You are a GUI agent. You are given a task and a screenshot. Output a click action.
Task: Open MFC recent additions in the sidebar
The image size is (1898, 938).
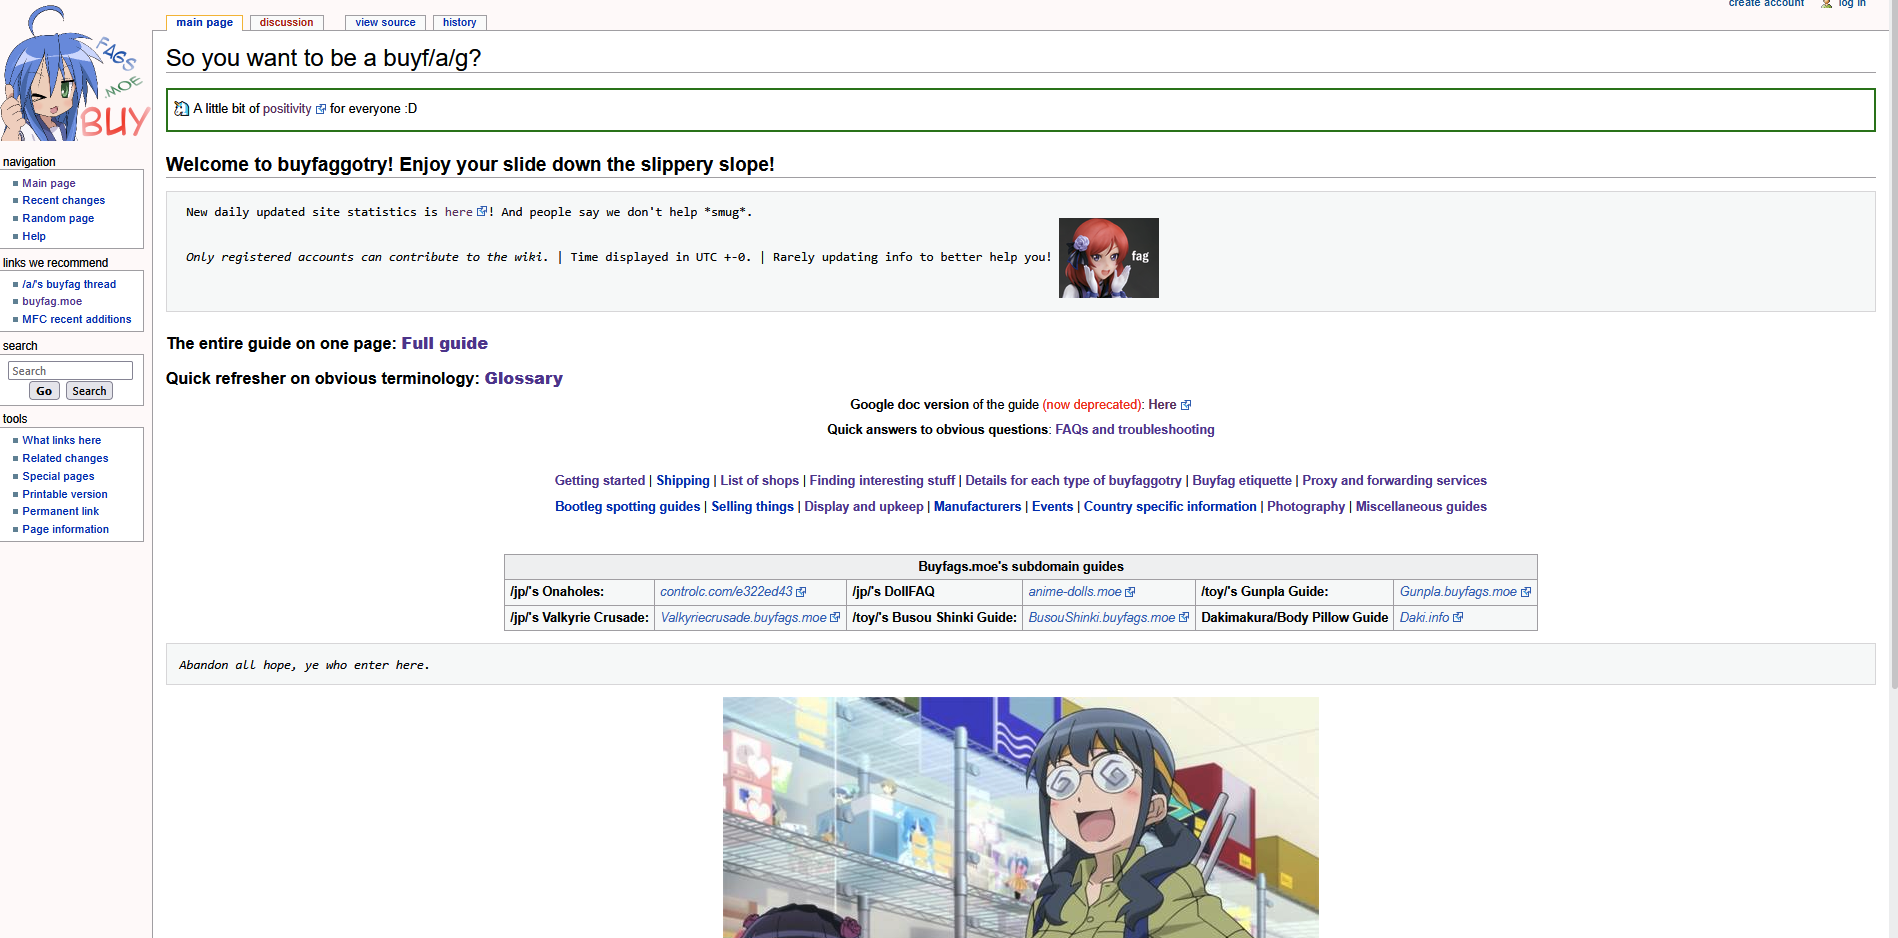click(x=77, y=320)
